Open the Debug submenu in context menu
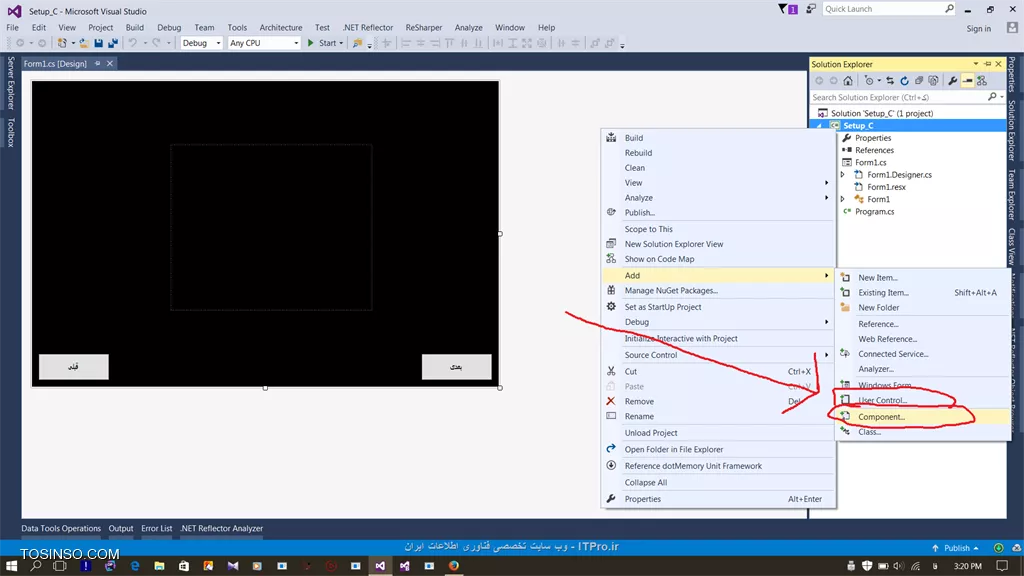 [717, 322]
